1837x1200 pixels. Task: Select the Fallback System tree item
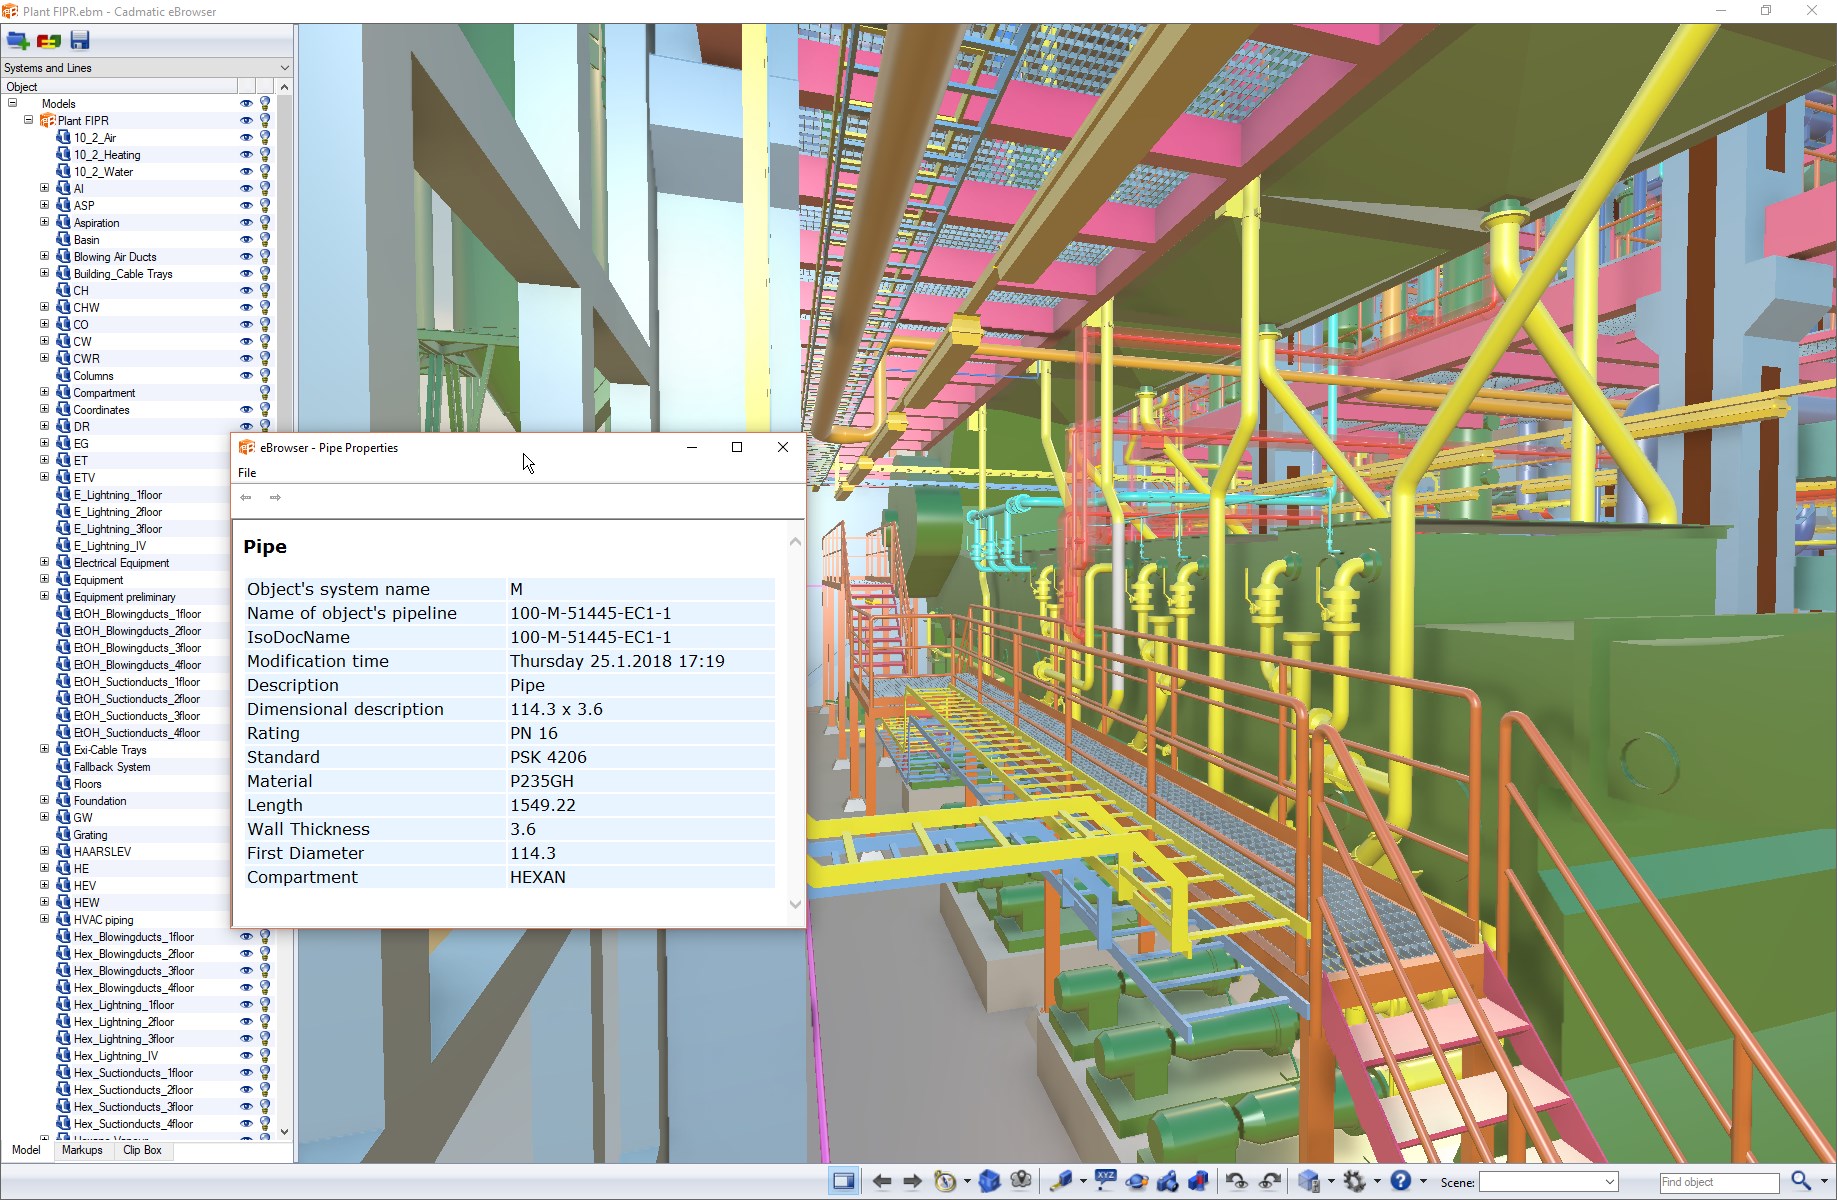pos(112,767)
